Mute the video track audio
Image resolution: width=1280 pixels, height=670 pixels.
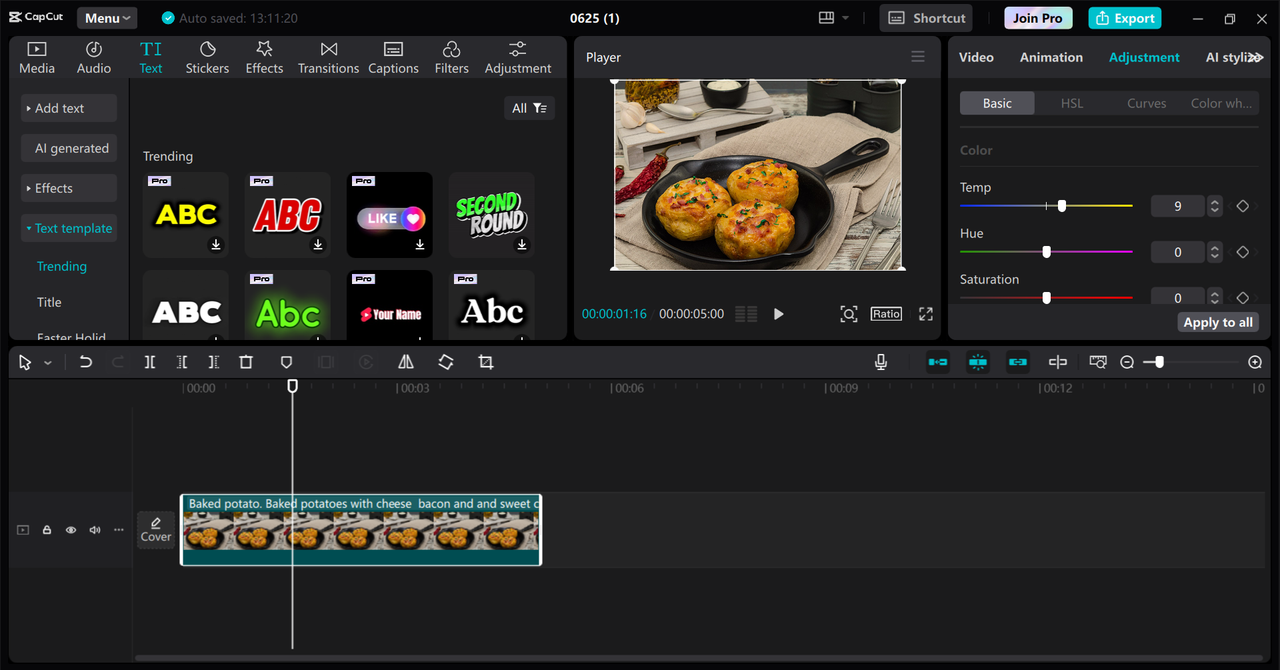[x=95, y=530]
